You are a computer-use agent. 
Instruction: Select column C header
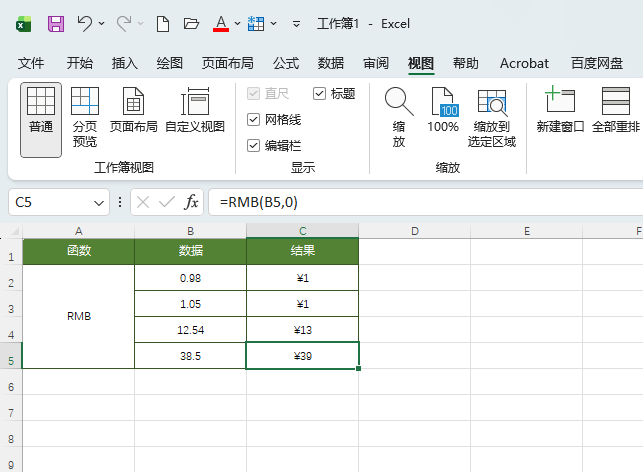click(303, 231)
